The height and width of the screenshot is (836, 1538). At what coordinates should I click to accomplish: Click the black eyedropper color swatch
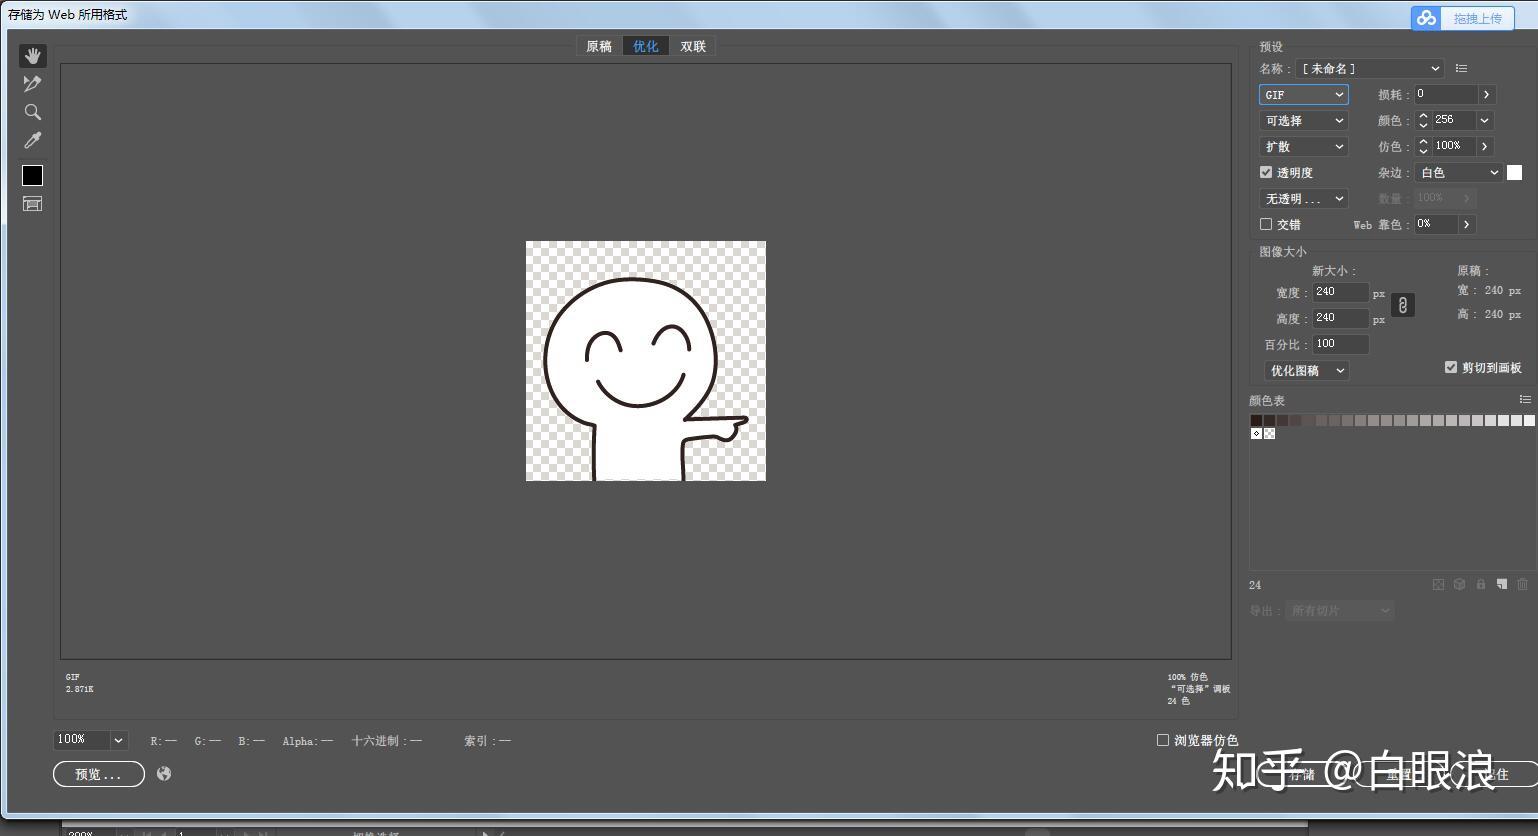(33, 175)
